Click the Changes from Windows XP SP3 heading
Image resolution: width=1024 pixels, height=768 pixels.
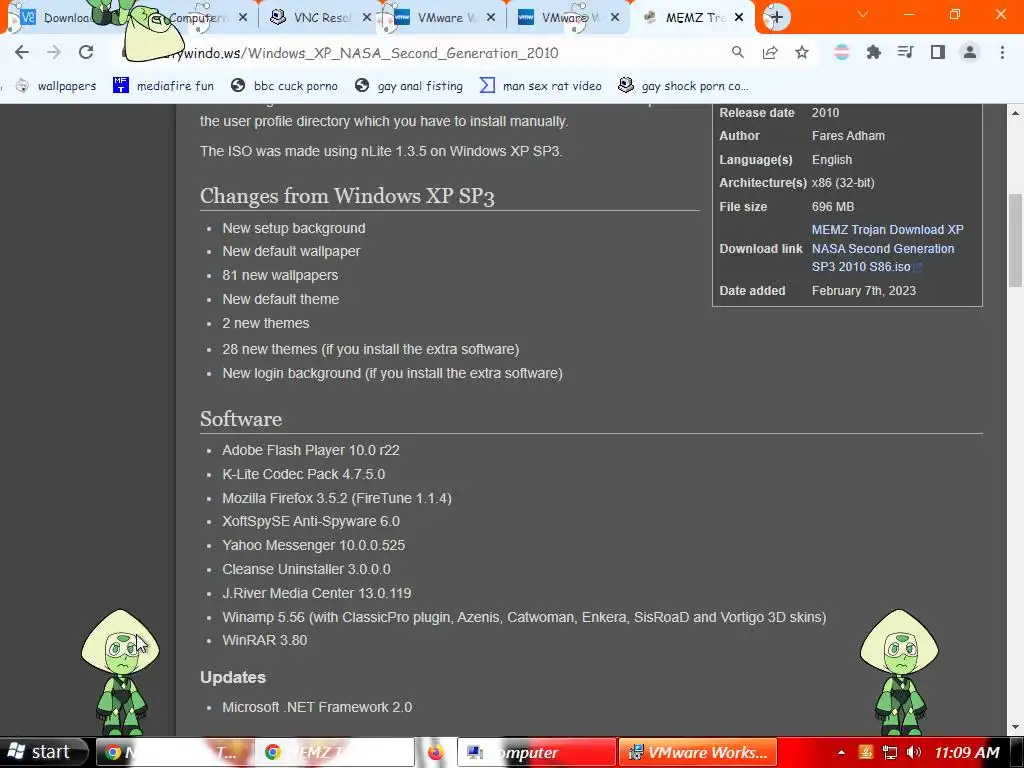tap(347, 196)
